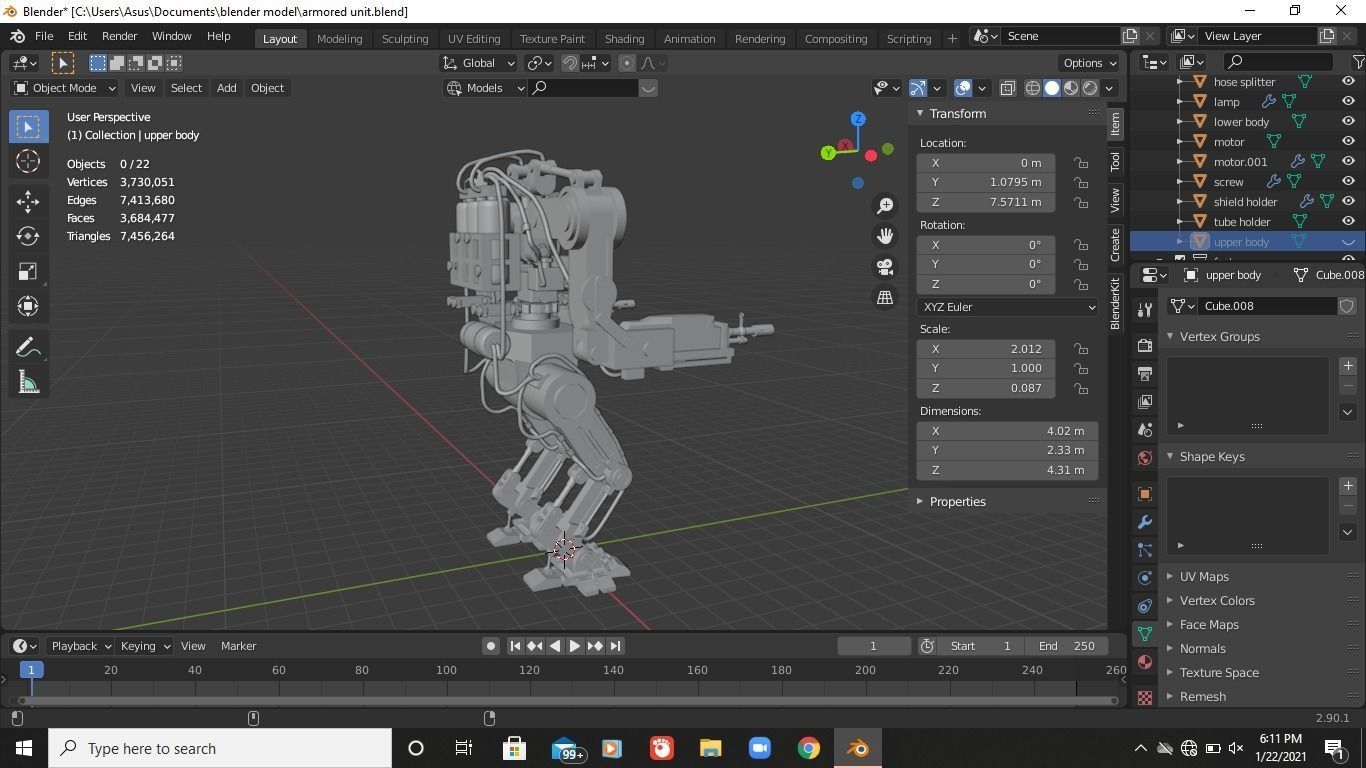Add a new vertex group
Image resolution: width=1366 pixels, height=768 pixels.
[x=1348, y=366]
